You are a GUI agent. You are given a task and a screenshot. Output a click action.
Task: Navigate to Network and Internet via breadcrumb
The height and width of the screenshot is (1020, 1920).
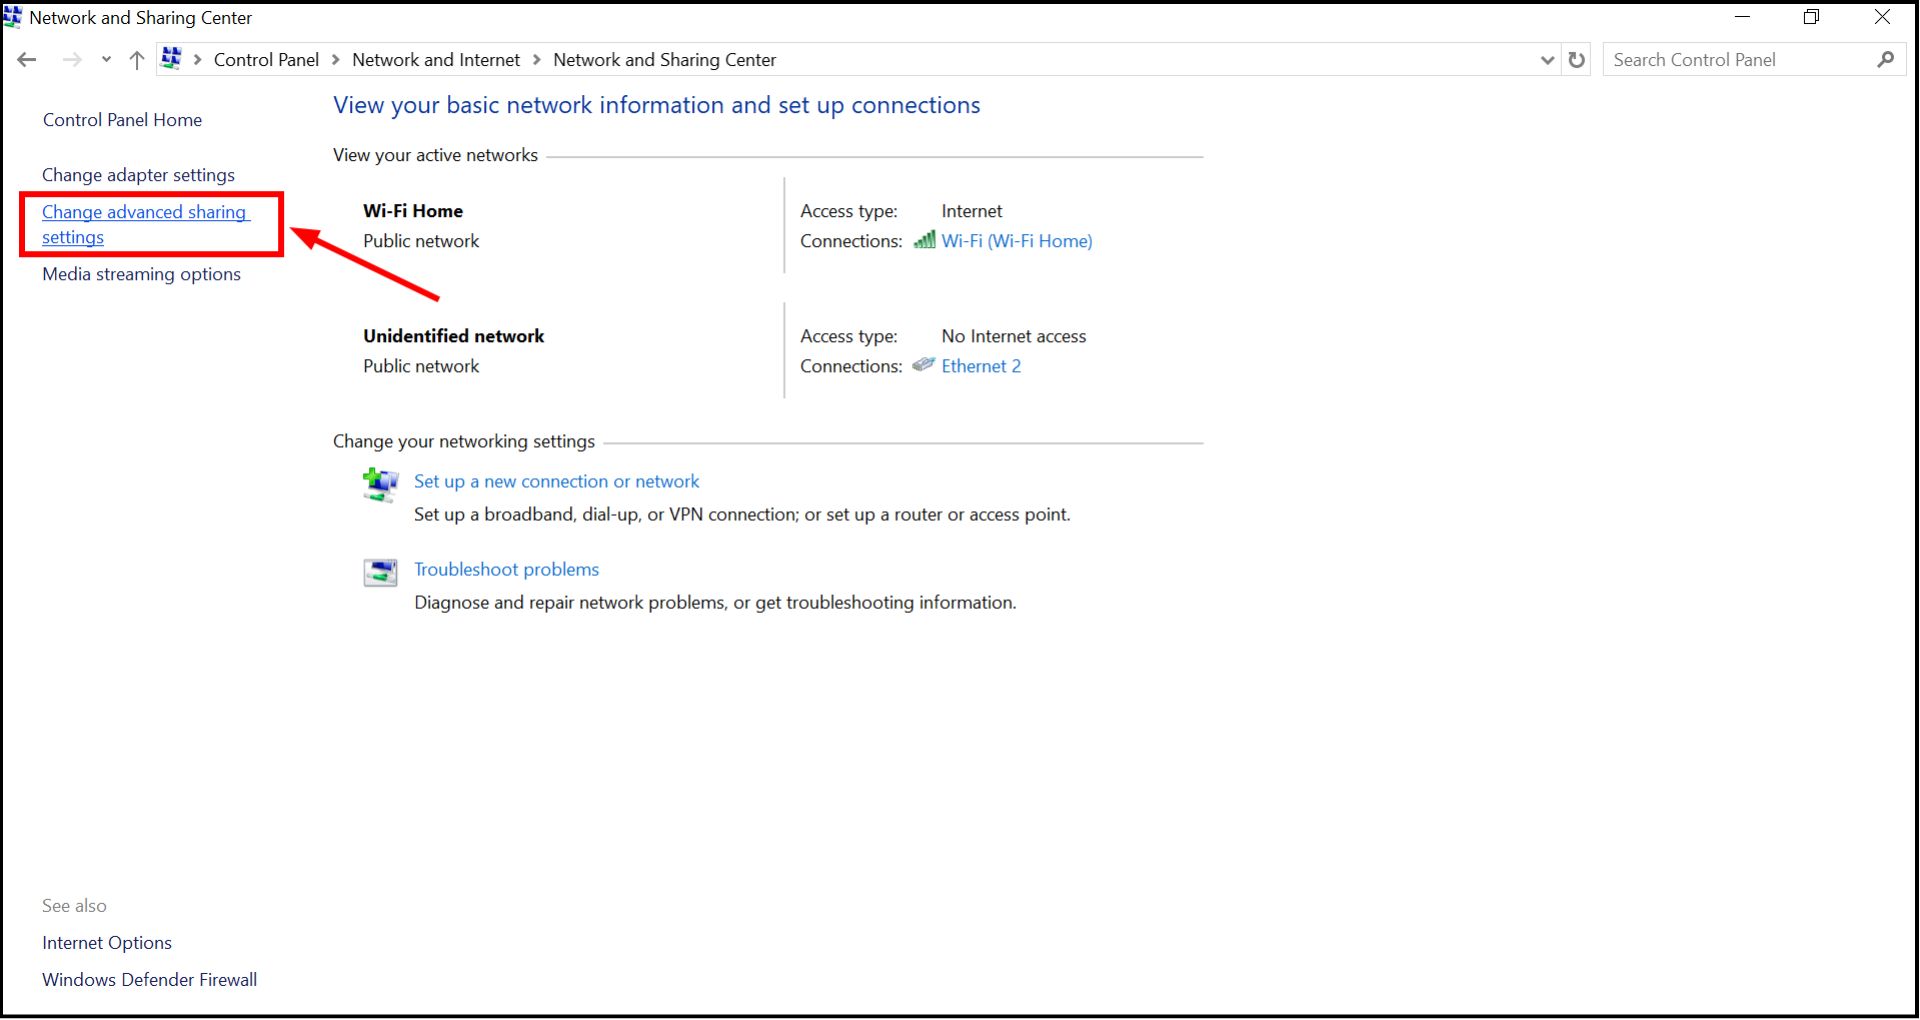(435, 59)
